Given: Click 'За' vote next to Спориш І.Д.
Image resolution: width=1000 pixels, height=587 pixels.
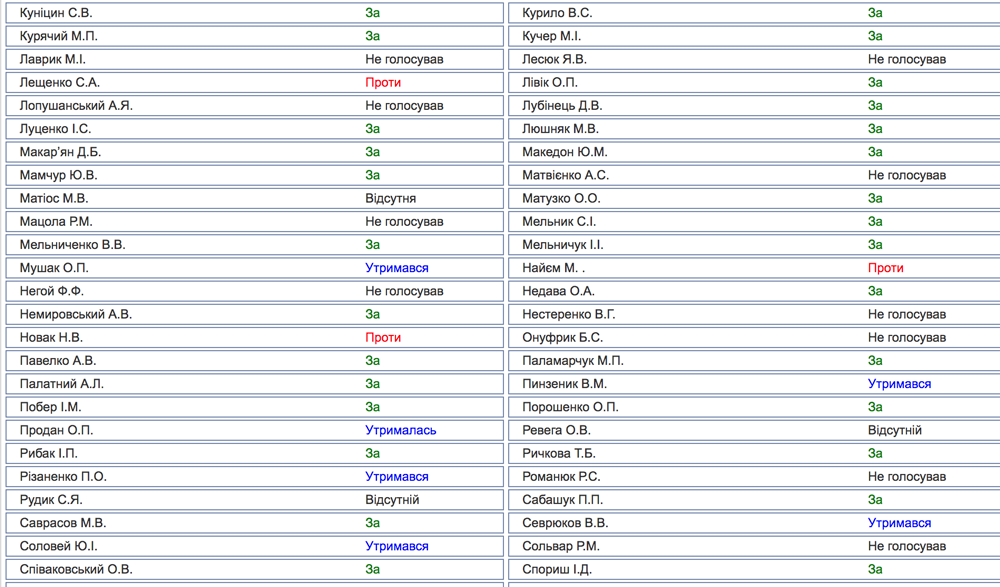Looking at the screenshot, I should (875, 569).
